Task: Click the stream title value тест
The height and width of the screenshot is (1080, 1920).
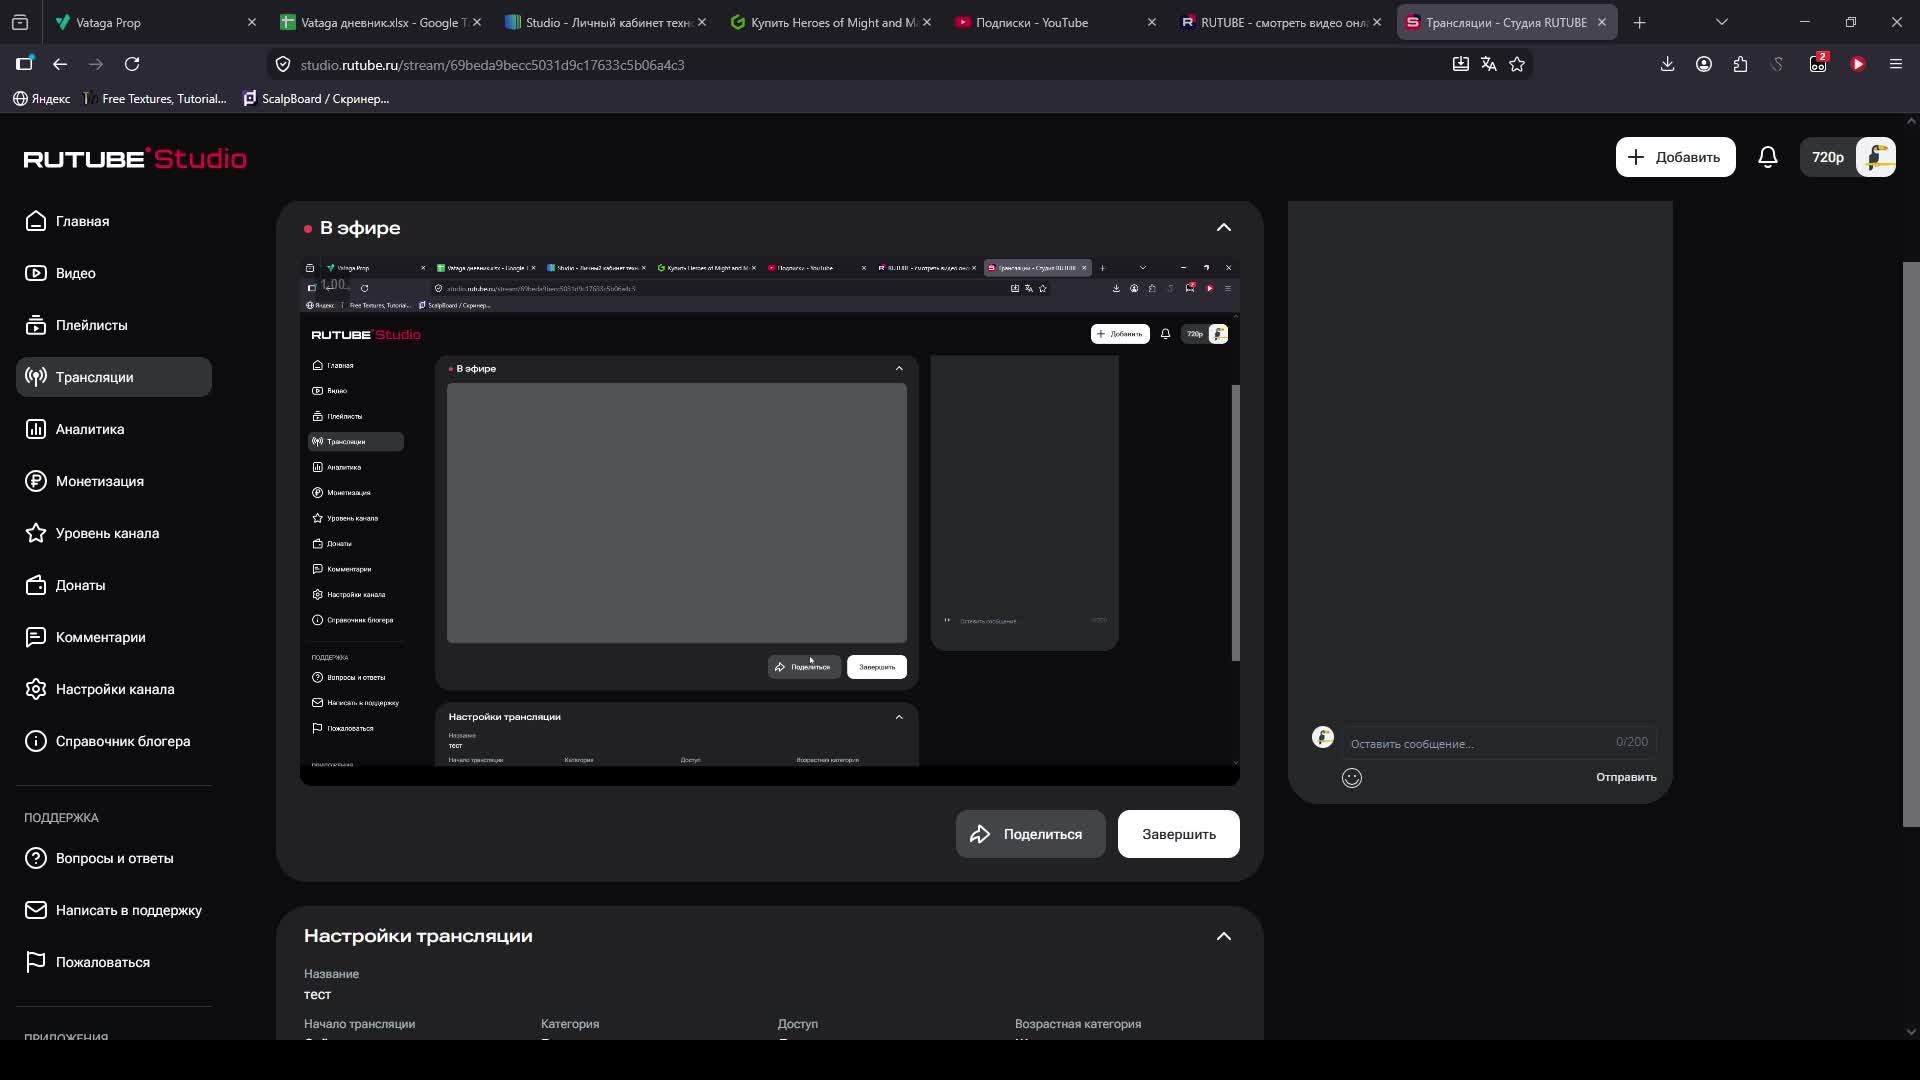Action: 317,995
